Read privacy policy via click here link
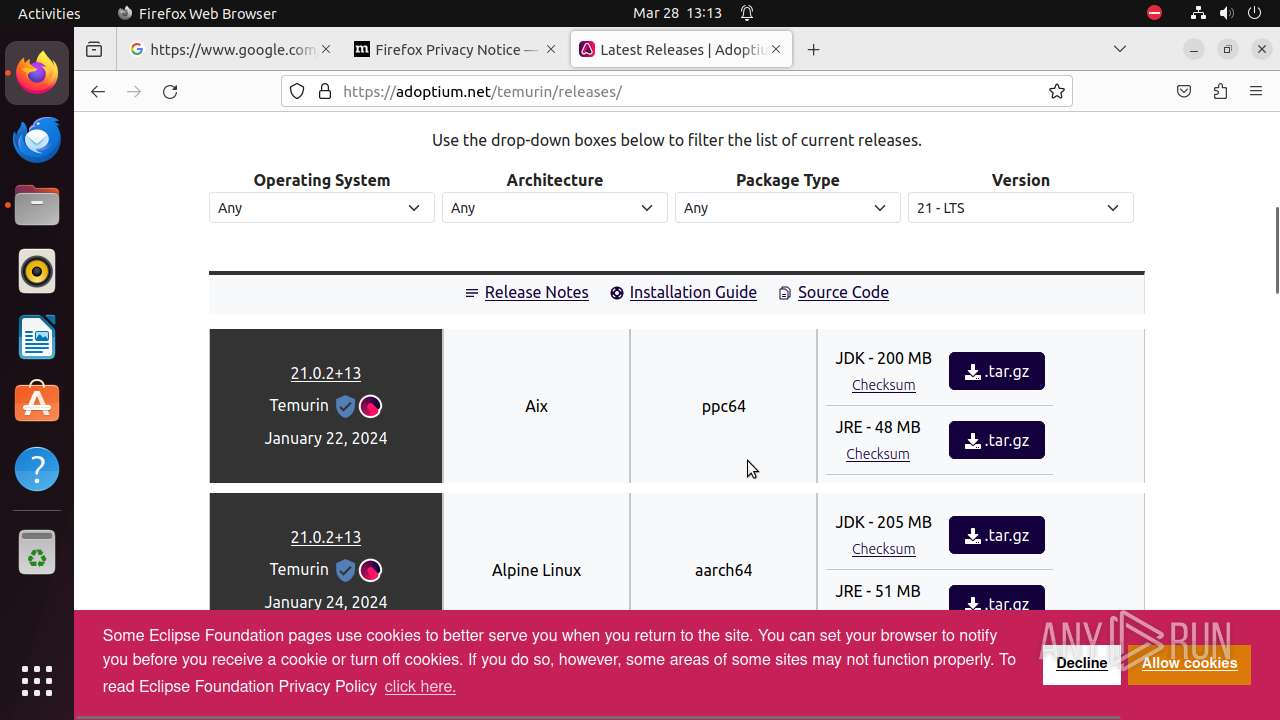The height and width of the screenshot is (720, 1280). click(420, 686)
